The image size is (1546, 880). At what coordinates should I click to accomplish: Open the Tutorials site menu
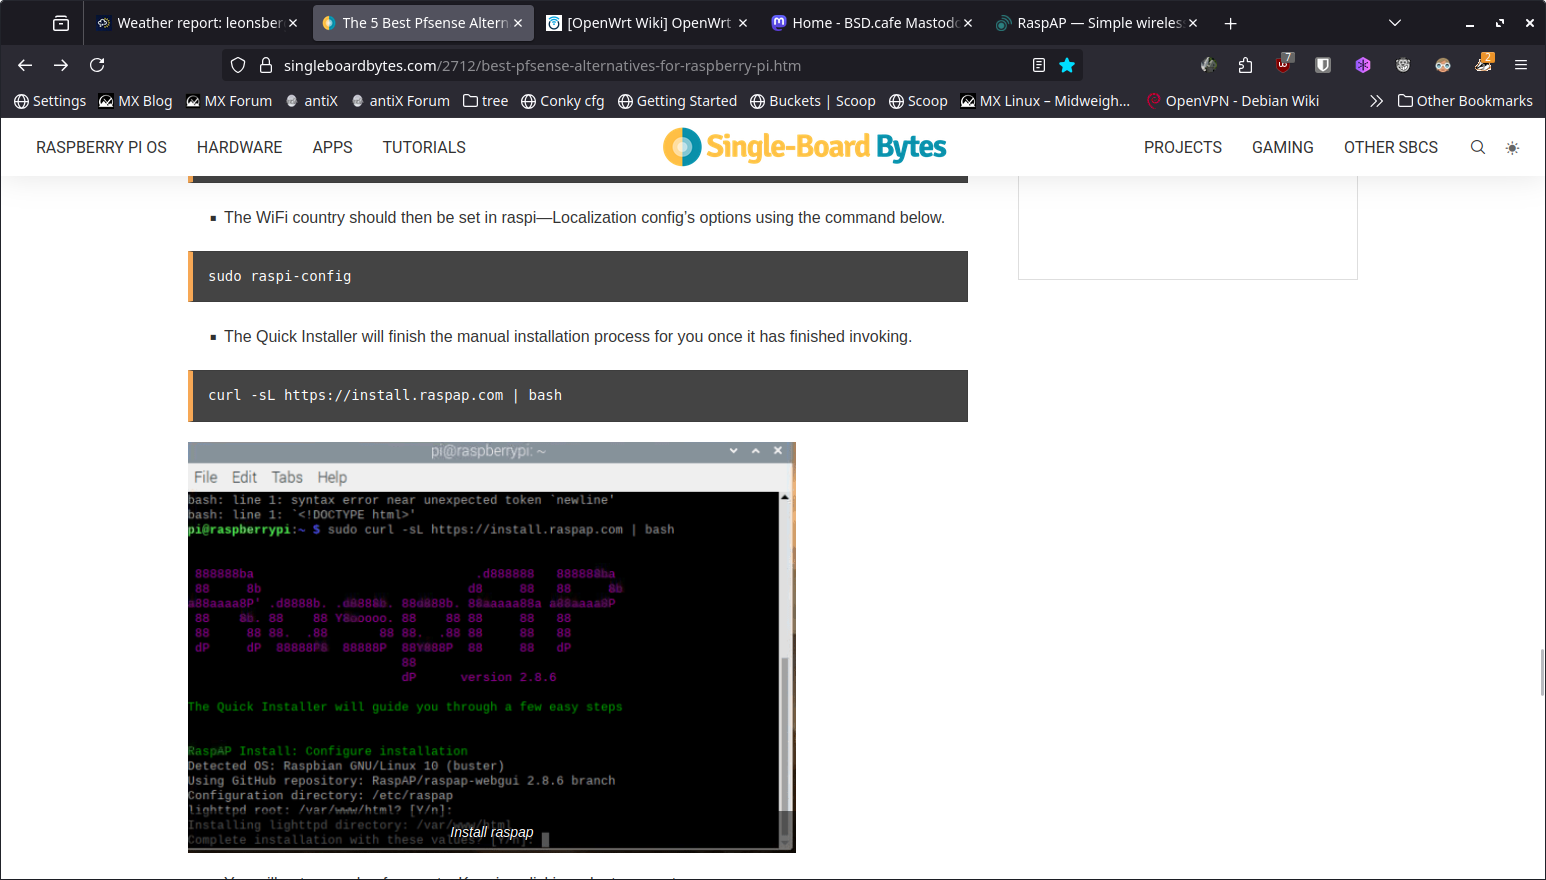pyautogui.click(x=424, y=147)
